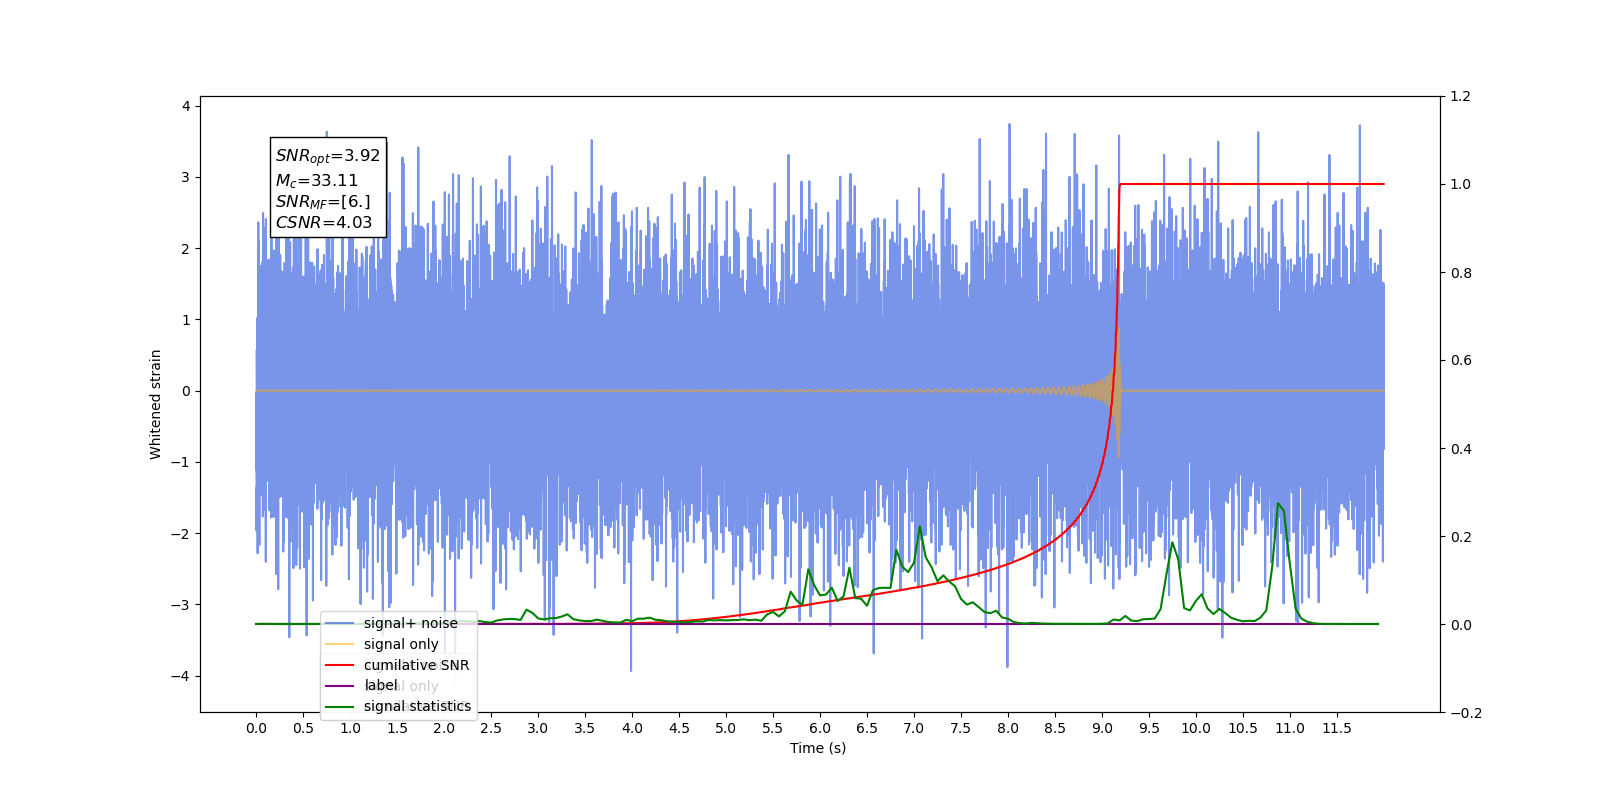Image resolution: width=1600 pixels, height=800 pixels.
Task: Click the 'cumilative SNR' legend entry
Action: tap(416, 665)
